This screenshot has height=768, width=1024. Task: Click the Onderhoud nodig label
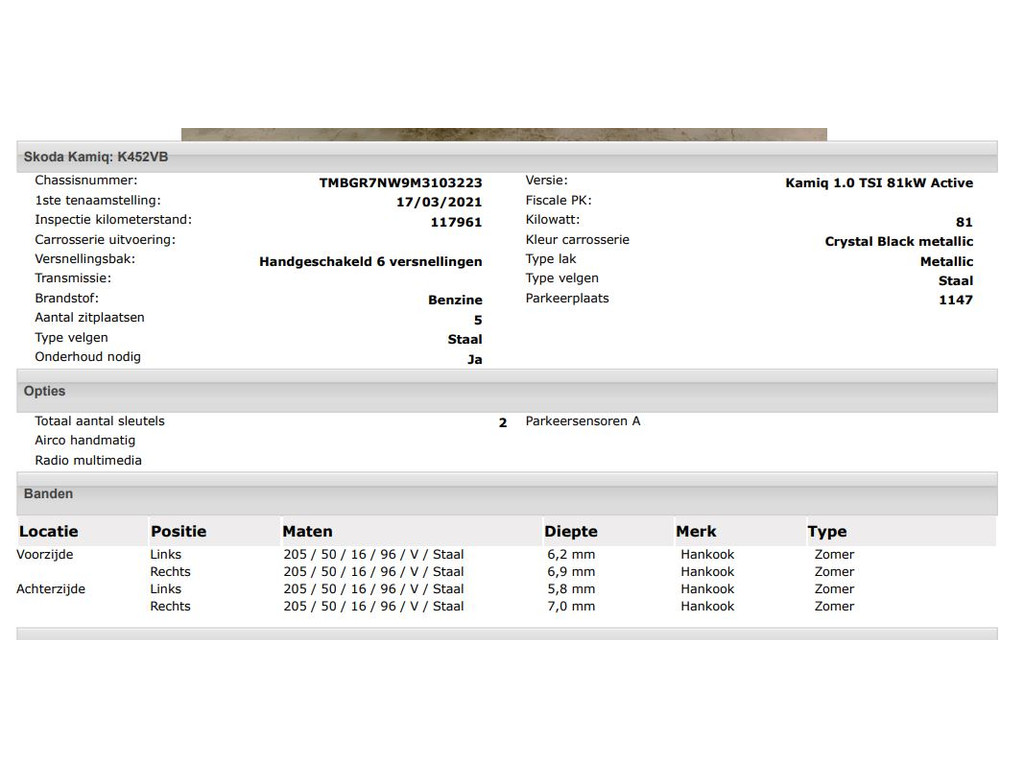click(88, 357)
